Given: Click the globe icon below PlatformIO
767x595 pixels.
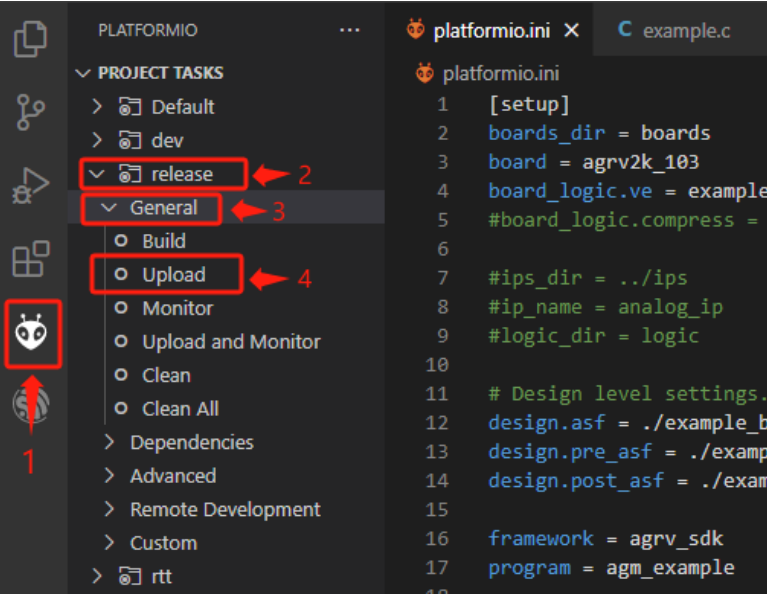Looking at the screenshot, I should (32, 405).
